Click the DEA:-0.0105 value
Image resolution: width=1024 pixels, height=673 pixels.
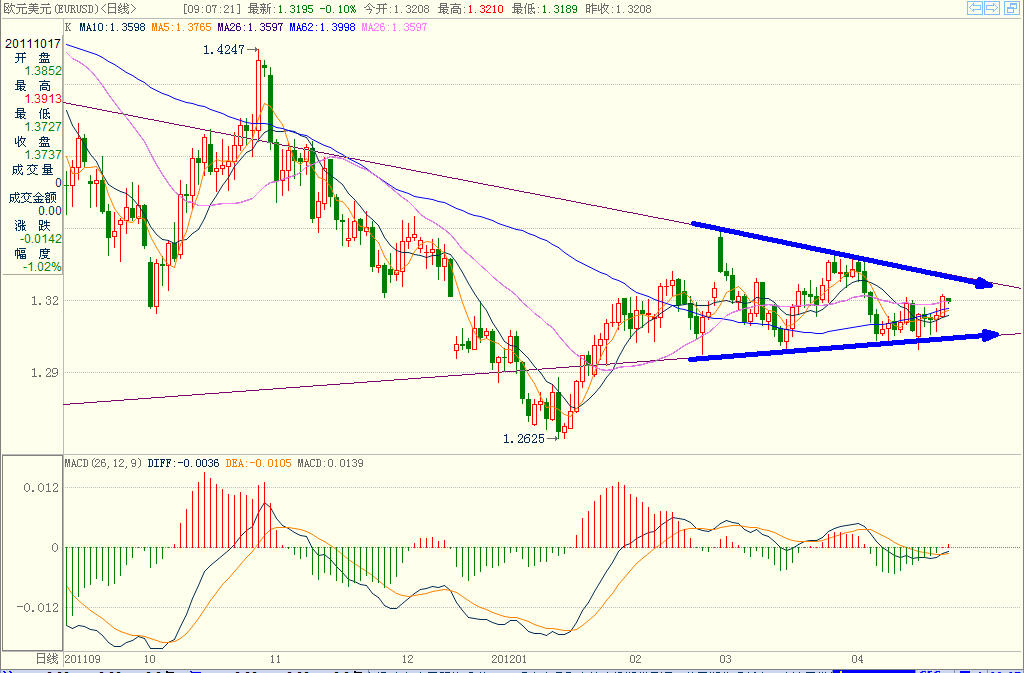(x=258, y=463)
